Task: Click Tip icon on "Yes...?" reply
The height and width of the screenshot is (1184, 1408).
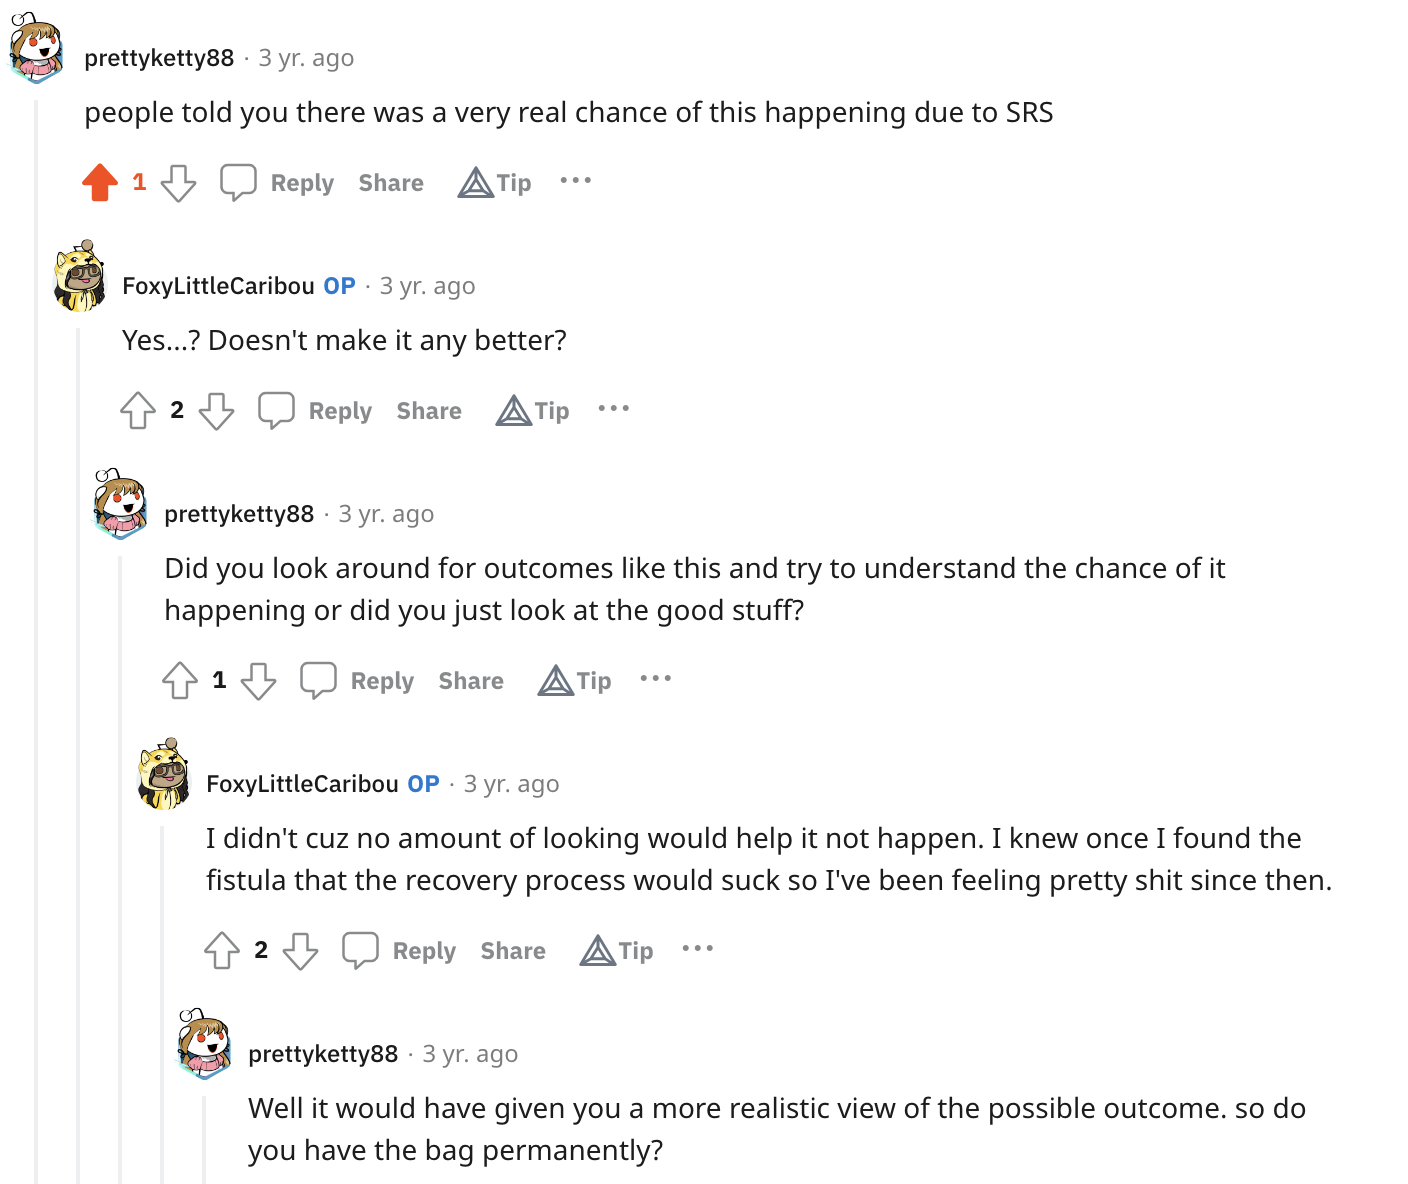Action: [514, 411]
